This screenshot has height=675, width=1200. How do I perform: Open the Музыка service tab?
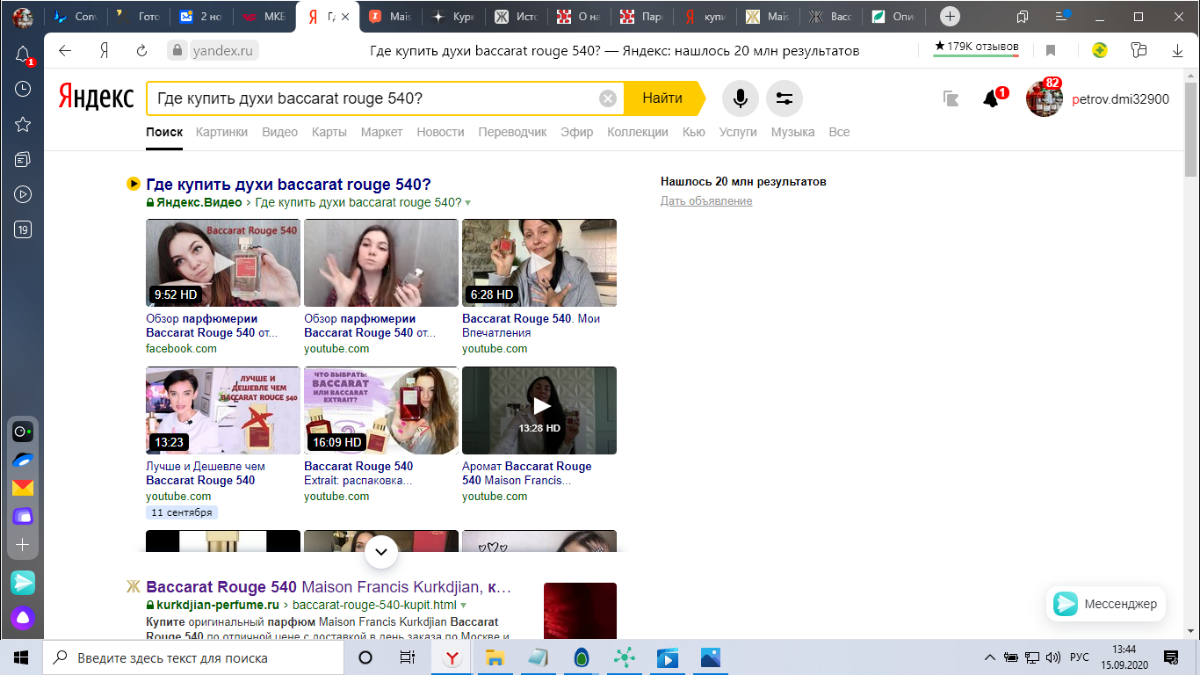[793, 132]
